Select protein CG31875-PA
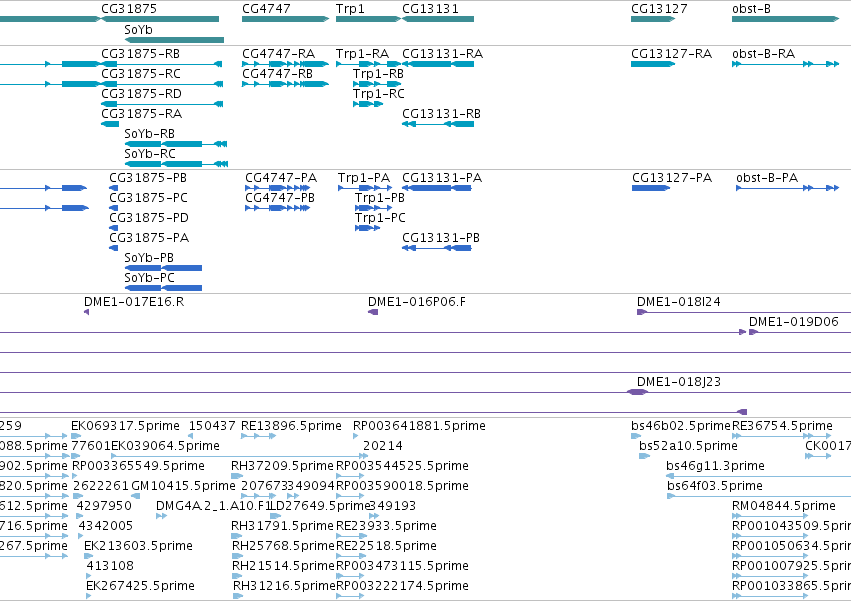Image resolution: width=851 pixels, height=601 pixels. (x=113, y=248)
